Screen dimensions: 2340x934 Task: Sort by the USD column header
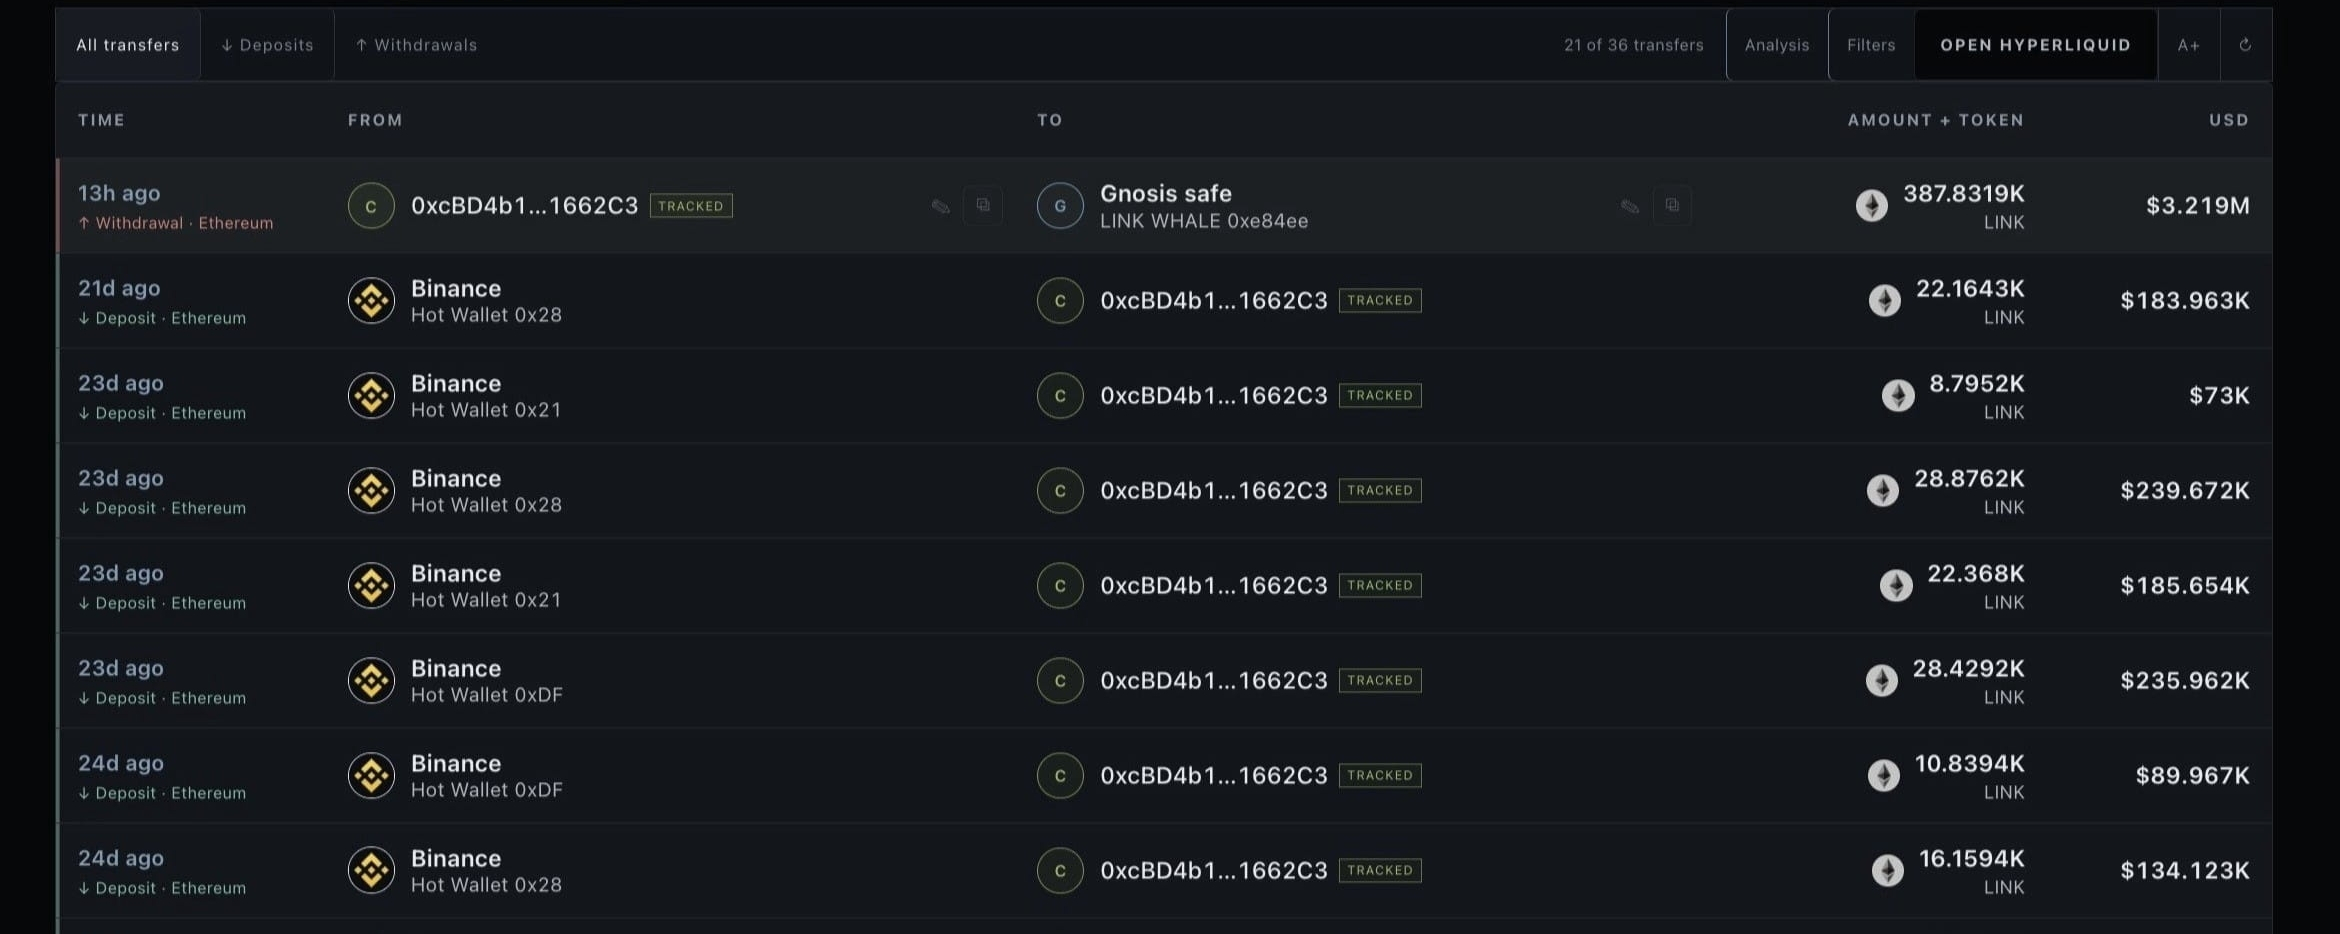click(2229, 120)
